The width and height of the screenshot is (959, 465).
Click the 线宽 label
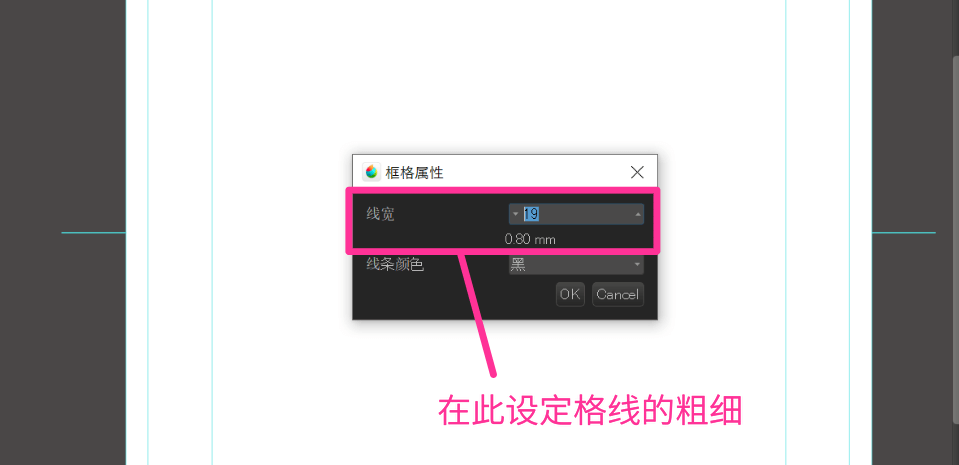[x=380, y=214]
